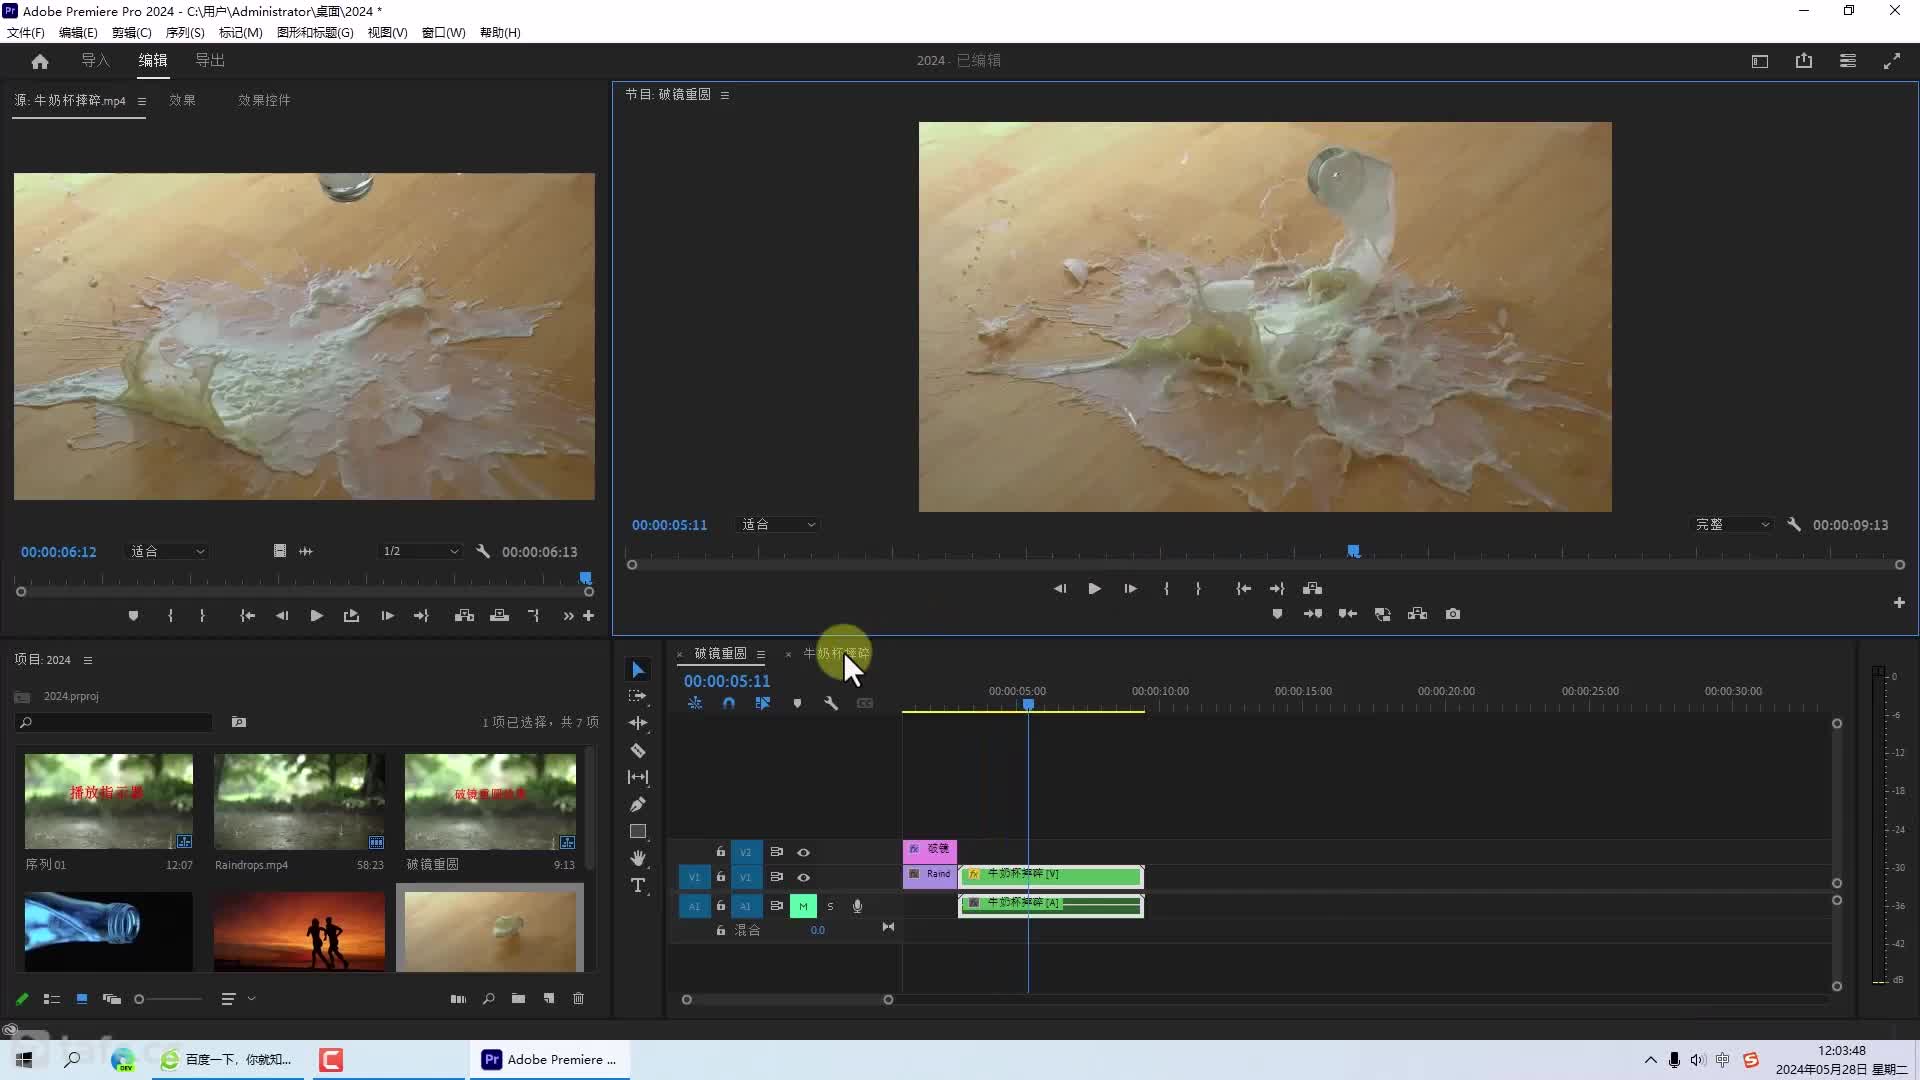This screenshot has height=1080, width=1920.
Task: Step forward one frame in Program monitor
Action: (x=1130, y=588)
